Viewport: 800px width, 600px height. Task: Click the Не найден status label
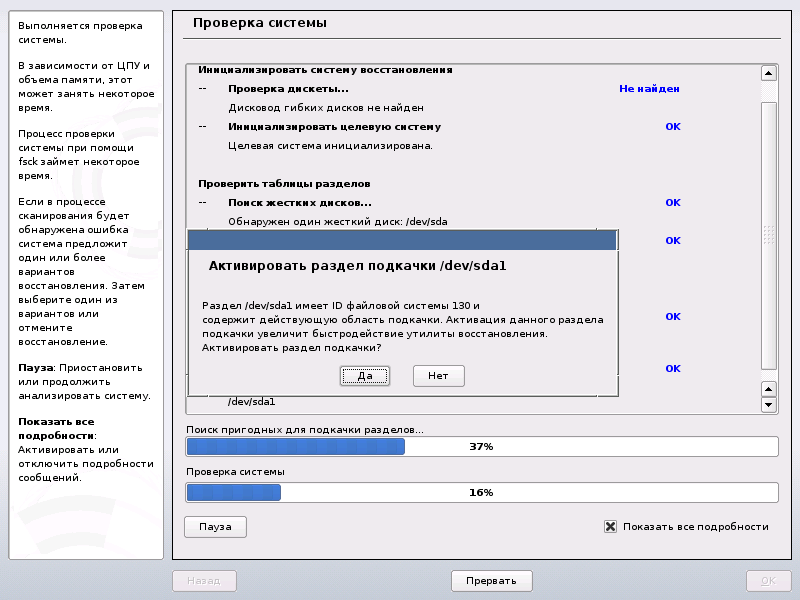[x=649, y=89]
